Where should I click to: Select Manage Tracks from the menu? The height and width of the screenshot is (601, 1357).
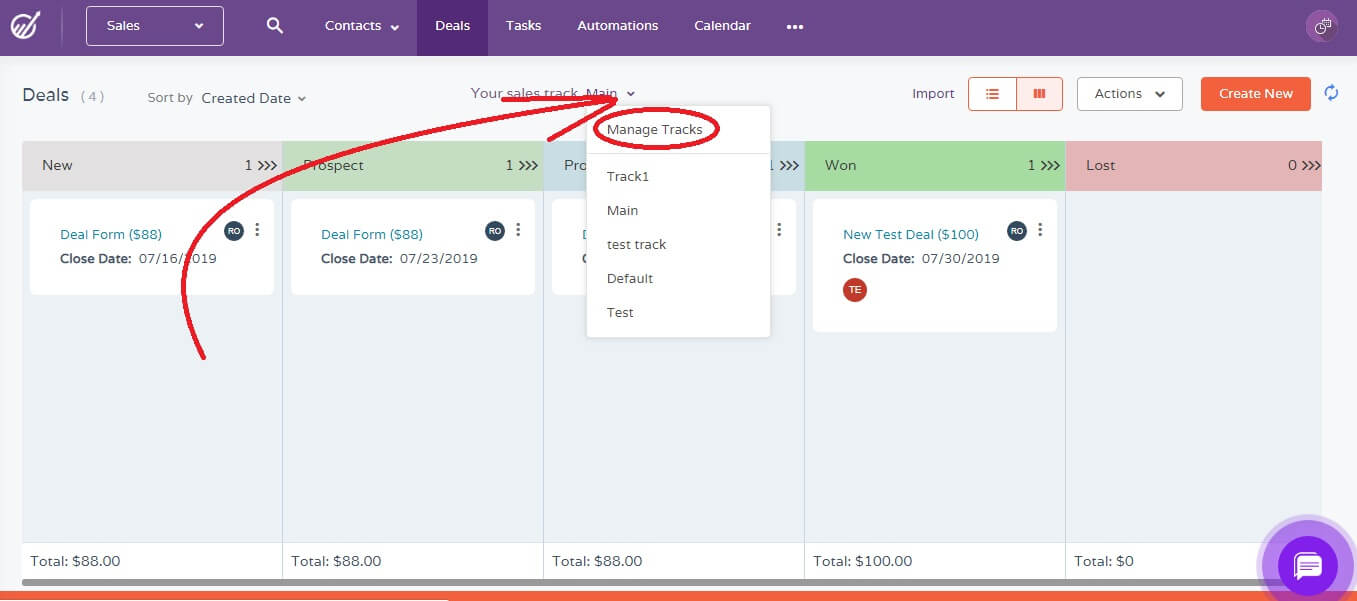tap(655, 129)
